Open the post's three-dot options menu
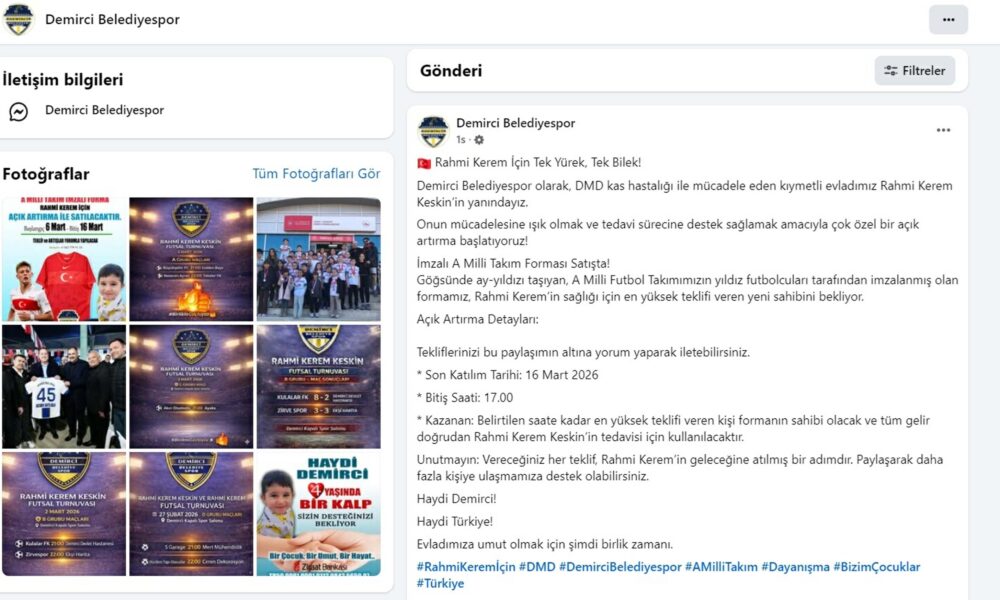Image resolution: width=1000 pixels, height=600 pixels. [x=943, y=130]
